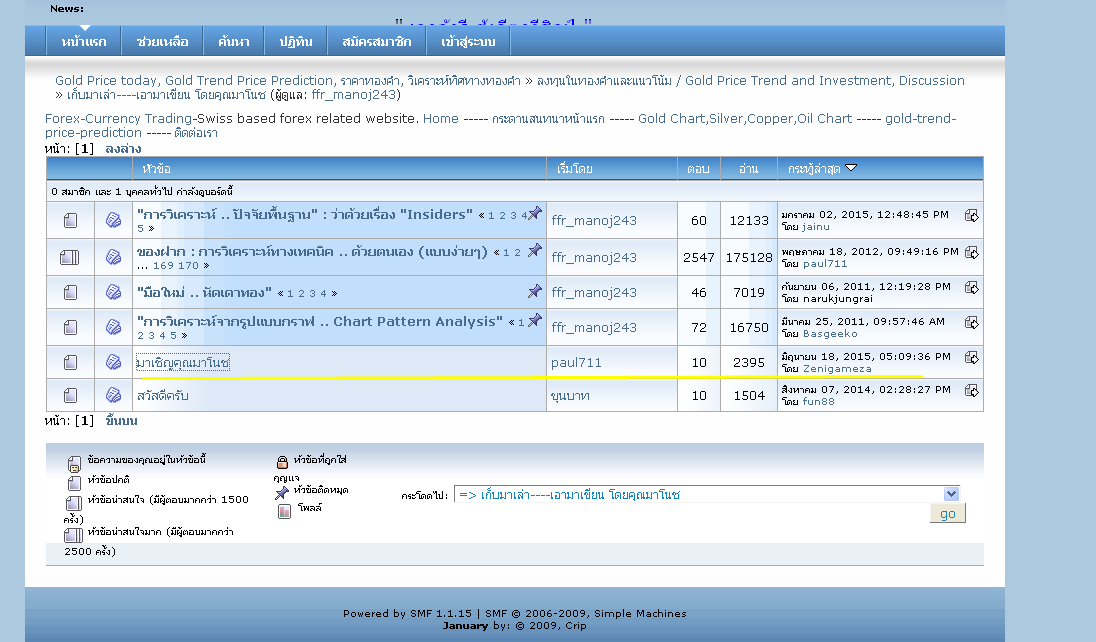The image size is (1096, 642).
Task: Open last post icon for the ของฝาก topic
Action: coord(972,252)
